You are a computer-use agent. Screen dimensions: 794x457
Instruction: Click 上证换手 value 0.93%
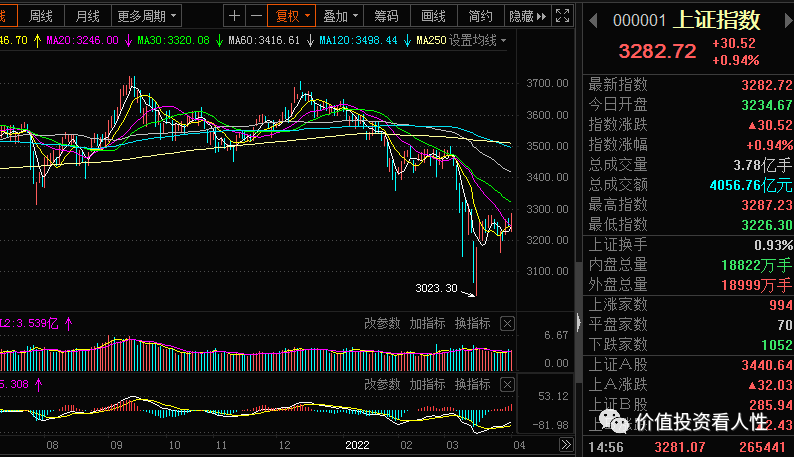point(773,245)
